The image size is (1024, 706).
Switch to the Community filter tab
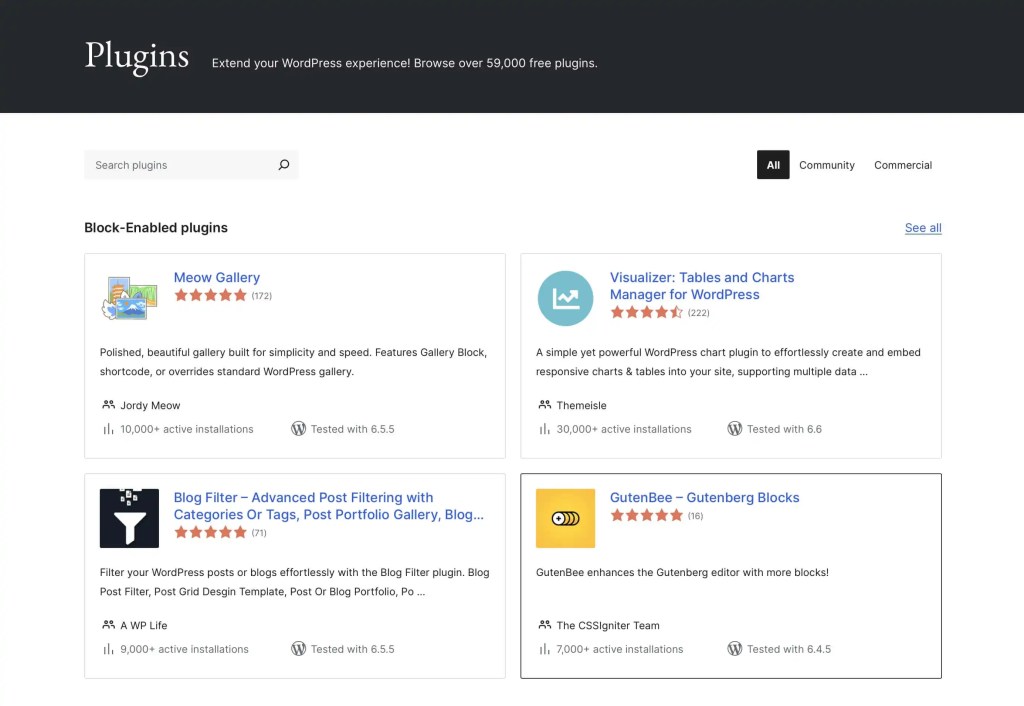click(826, 165)
